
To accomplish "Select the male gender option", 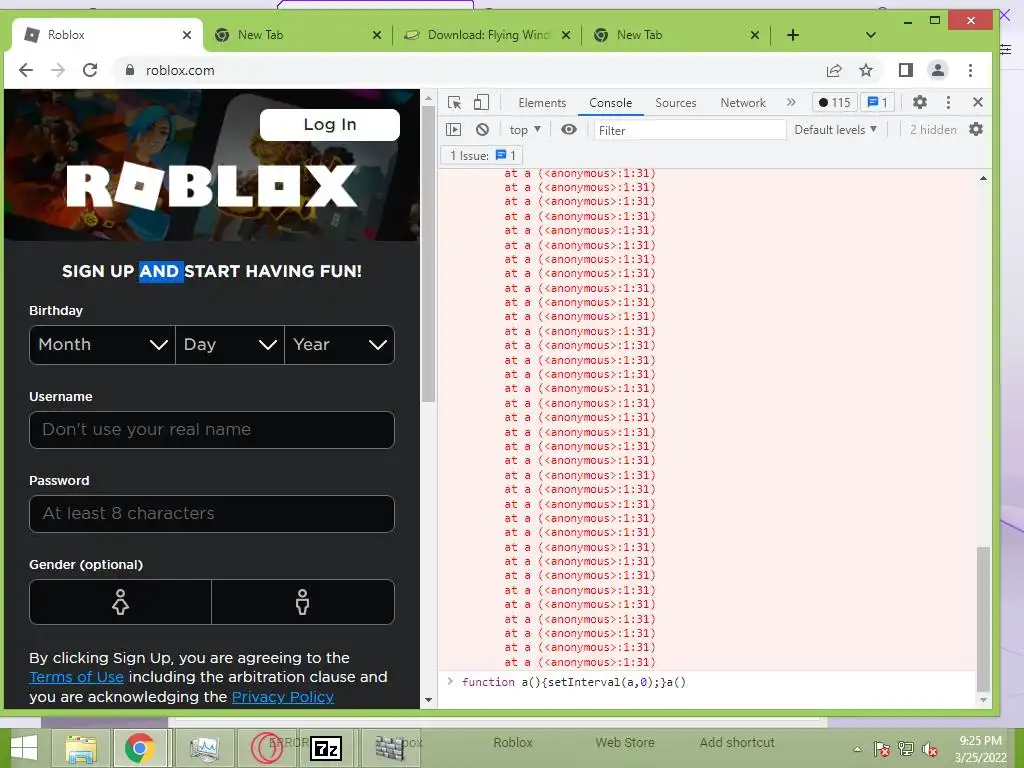I will (x=303, y=602).
